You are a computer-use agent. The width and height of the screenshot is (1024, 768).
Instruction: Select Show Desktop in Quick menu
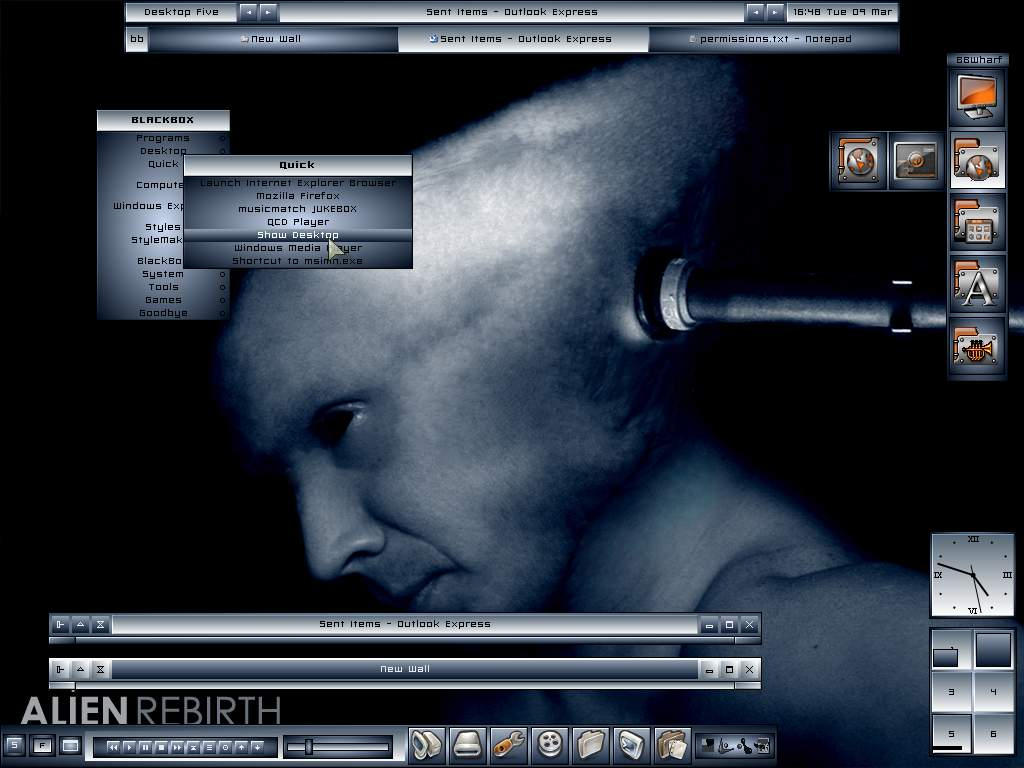click(298, 235)
